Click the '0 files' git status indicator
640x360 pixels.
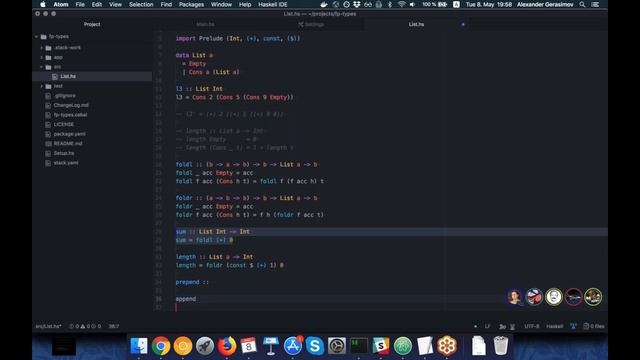point(594,326)
